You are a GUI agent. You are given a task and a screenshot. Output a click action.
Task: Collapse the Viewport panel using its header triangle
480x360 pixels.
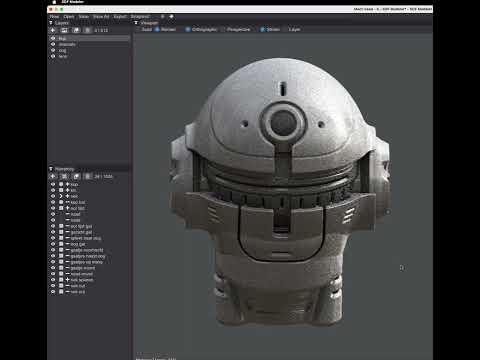click(136, 23)
